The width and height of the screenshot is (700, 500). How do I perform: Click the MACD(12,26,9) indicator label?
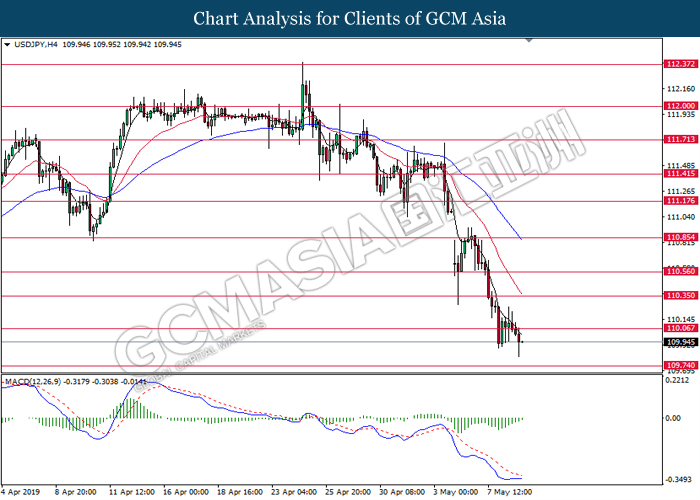click(33, 382)
